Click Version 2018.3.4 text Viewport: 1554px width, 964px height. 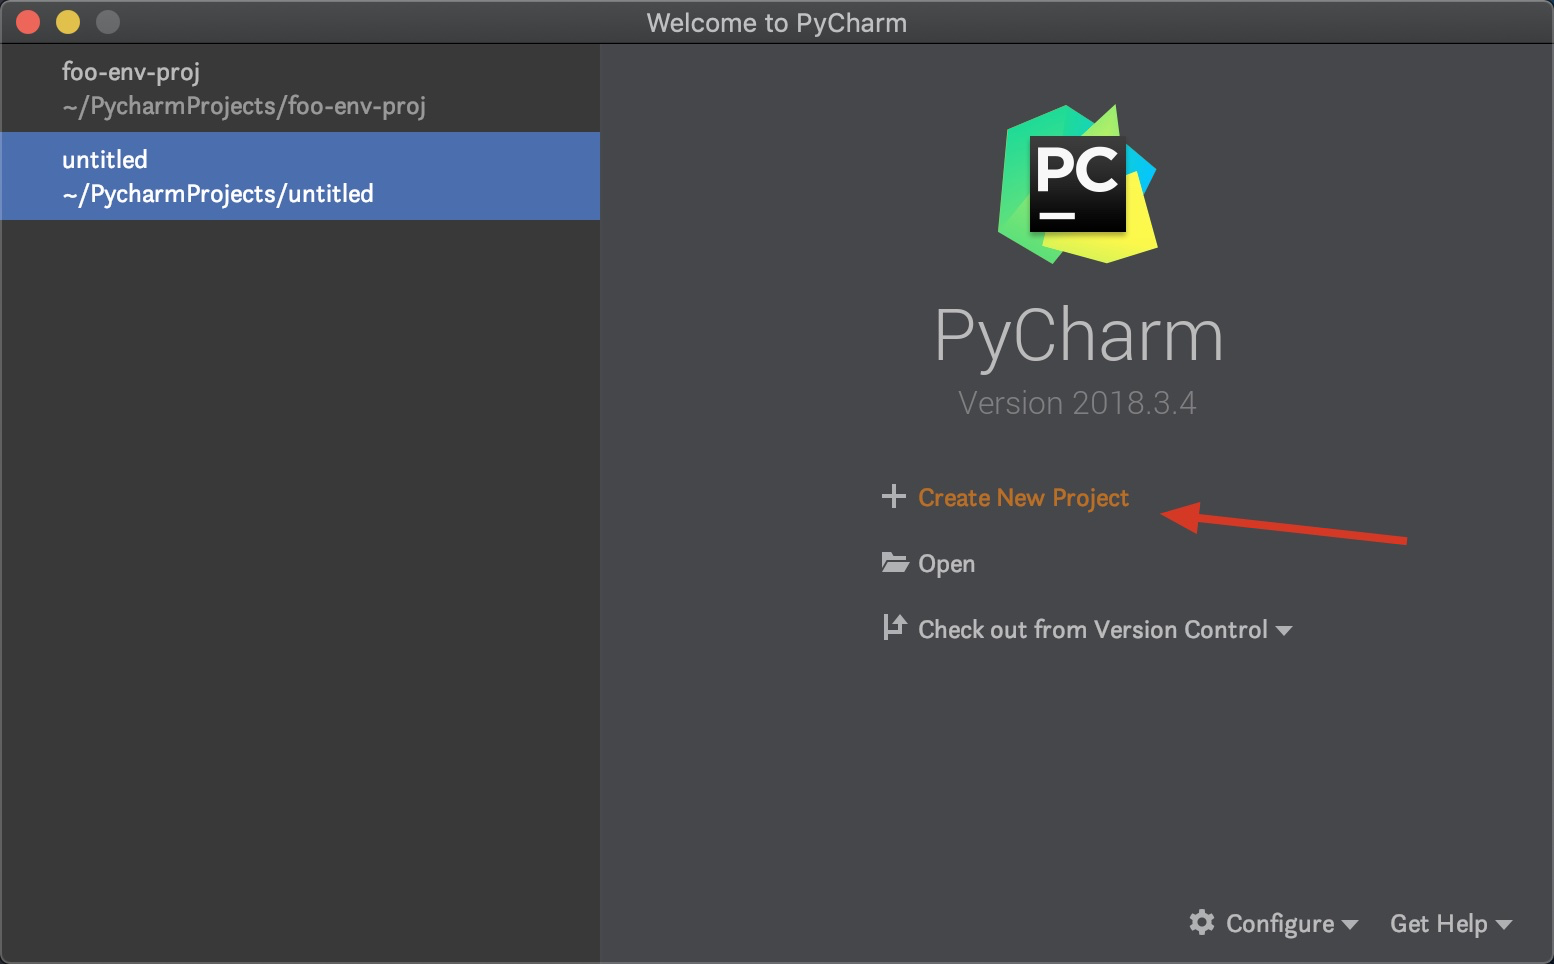click(1077, 403)
